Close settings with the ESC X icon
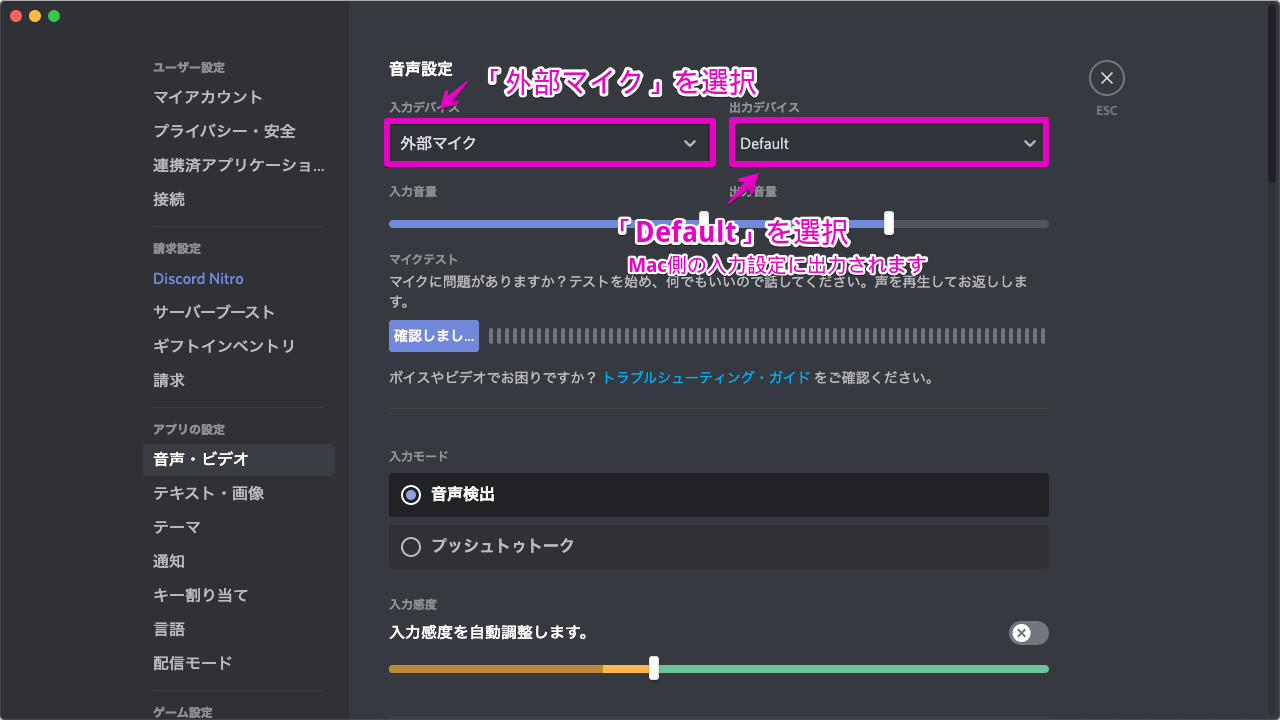Viewport: 1280px width, 720px height. click(1107, 78)
